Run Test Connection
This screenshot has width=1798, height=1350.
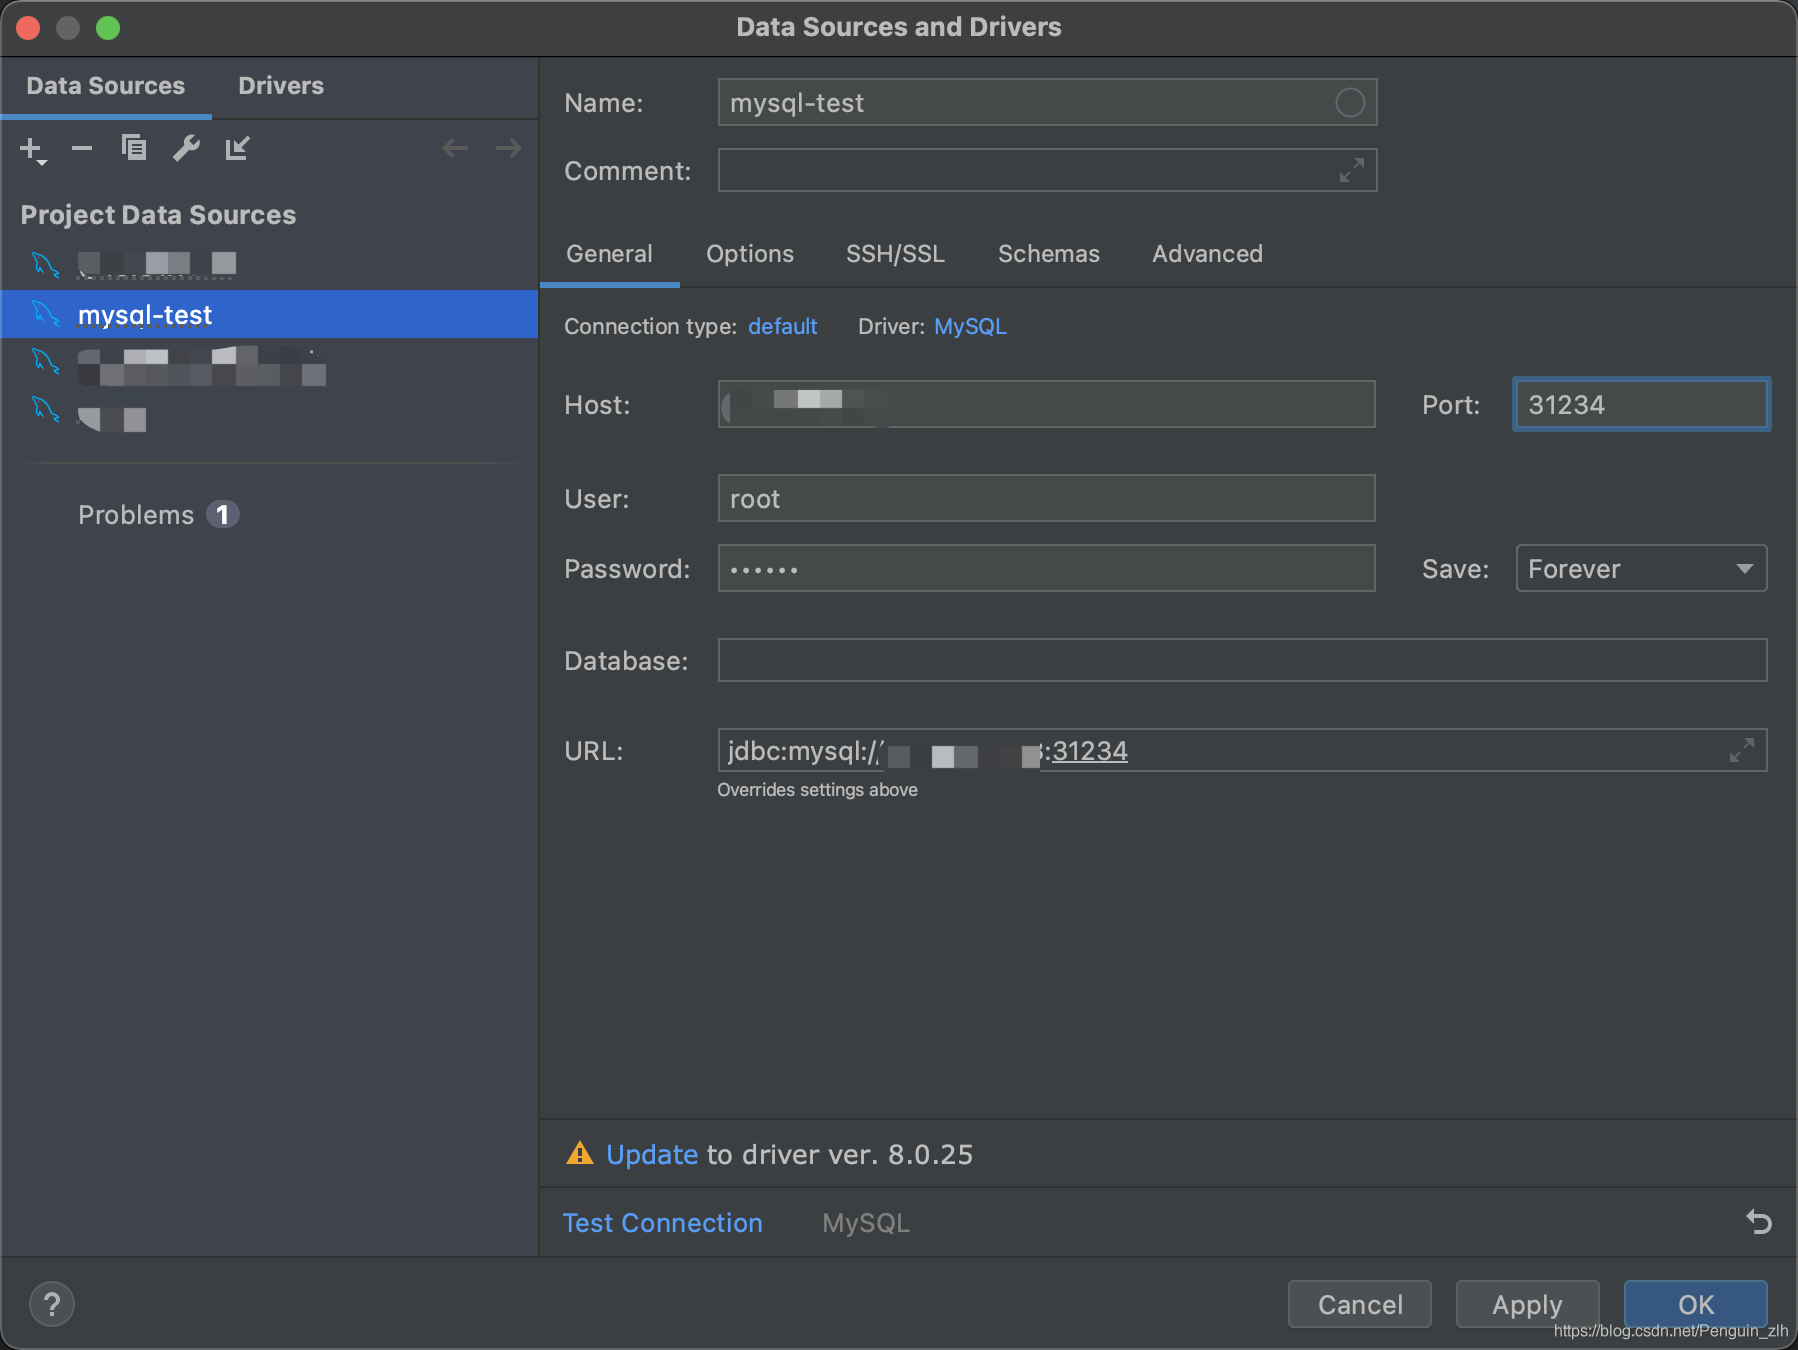click(662, 1222)
